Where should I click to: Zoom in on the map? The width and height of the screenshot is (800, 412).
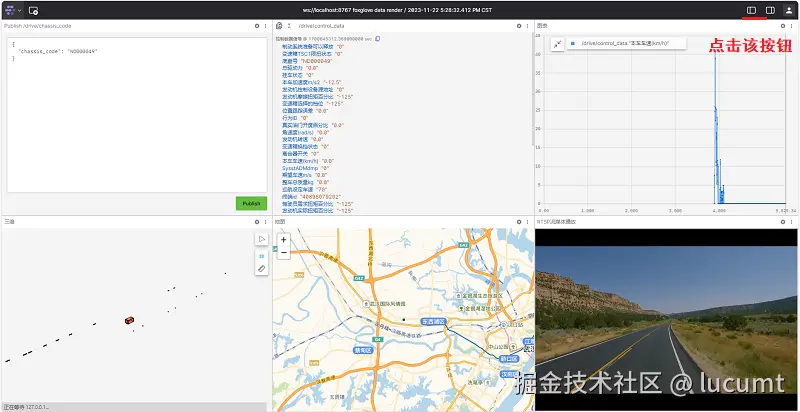[283, 239]
